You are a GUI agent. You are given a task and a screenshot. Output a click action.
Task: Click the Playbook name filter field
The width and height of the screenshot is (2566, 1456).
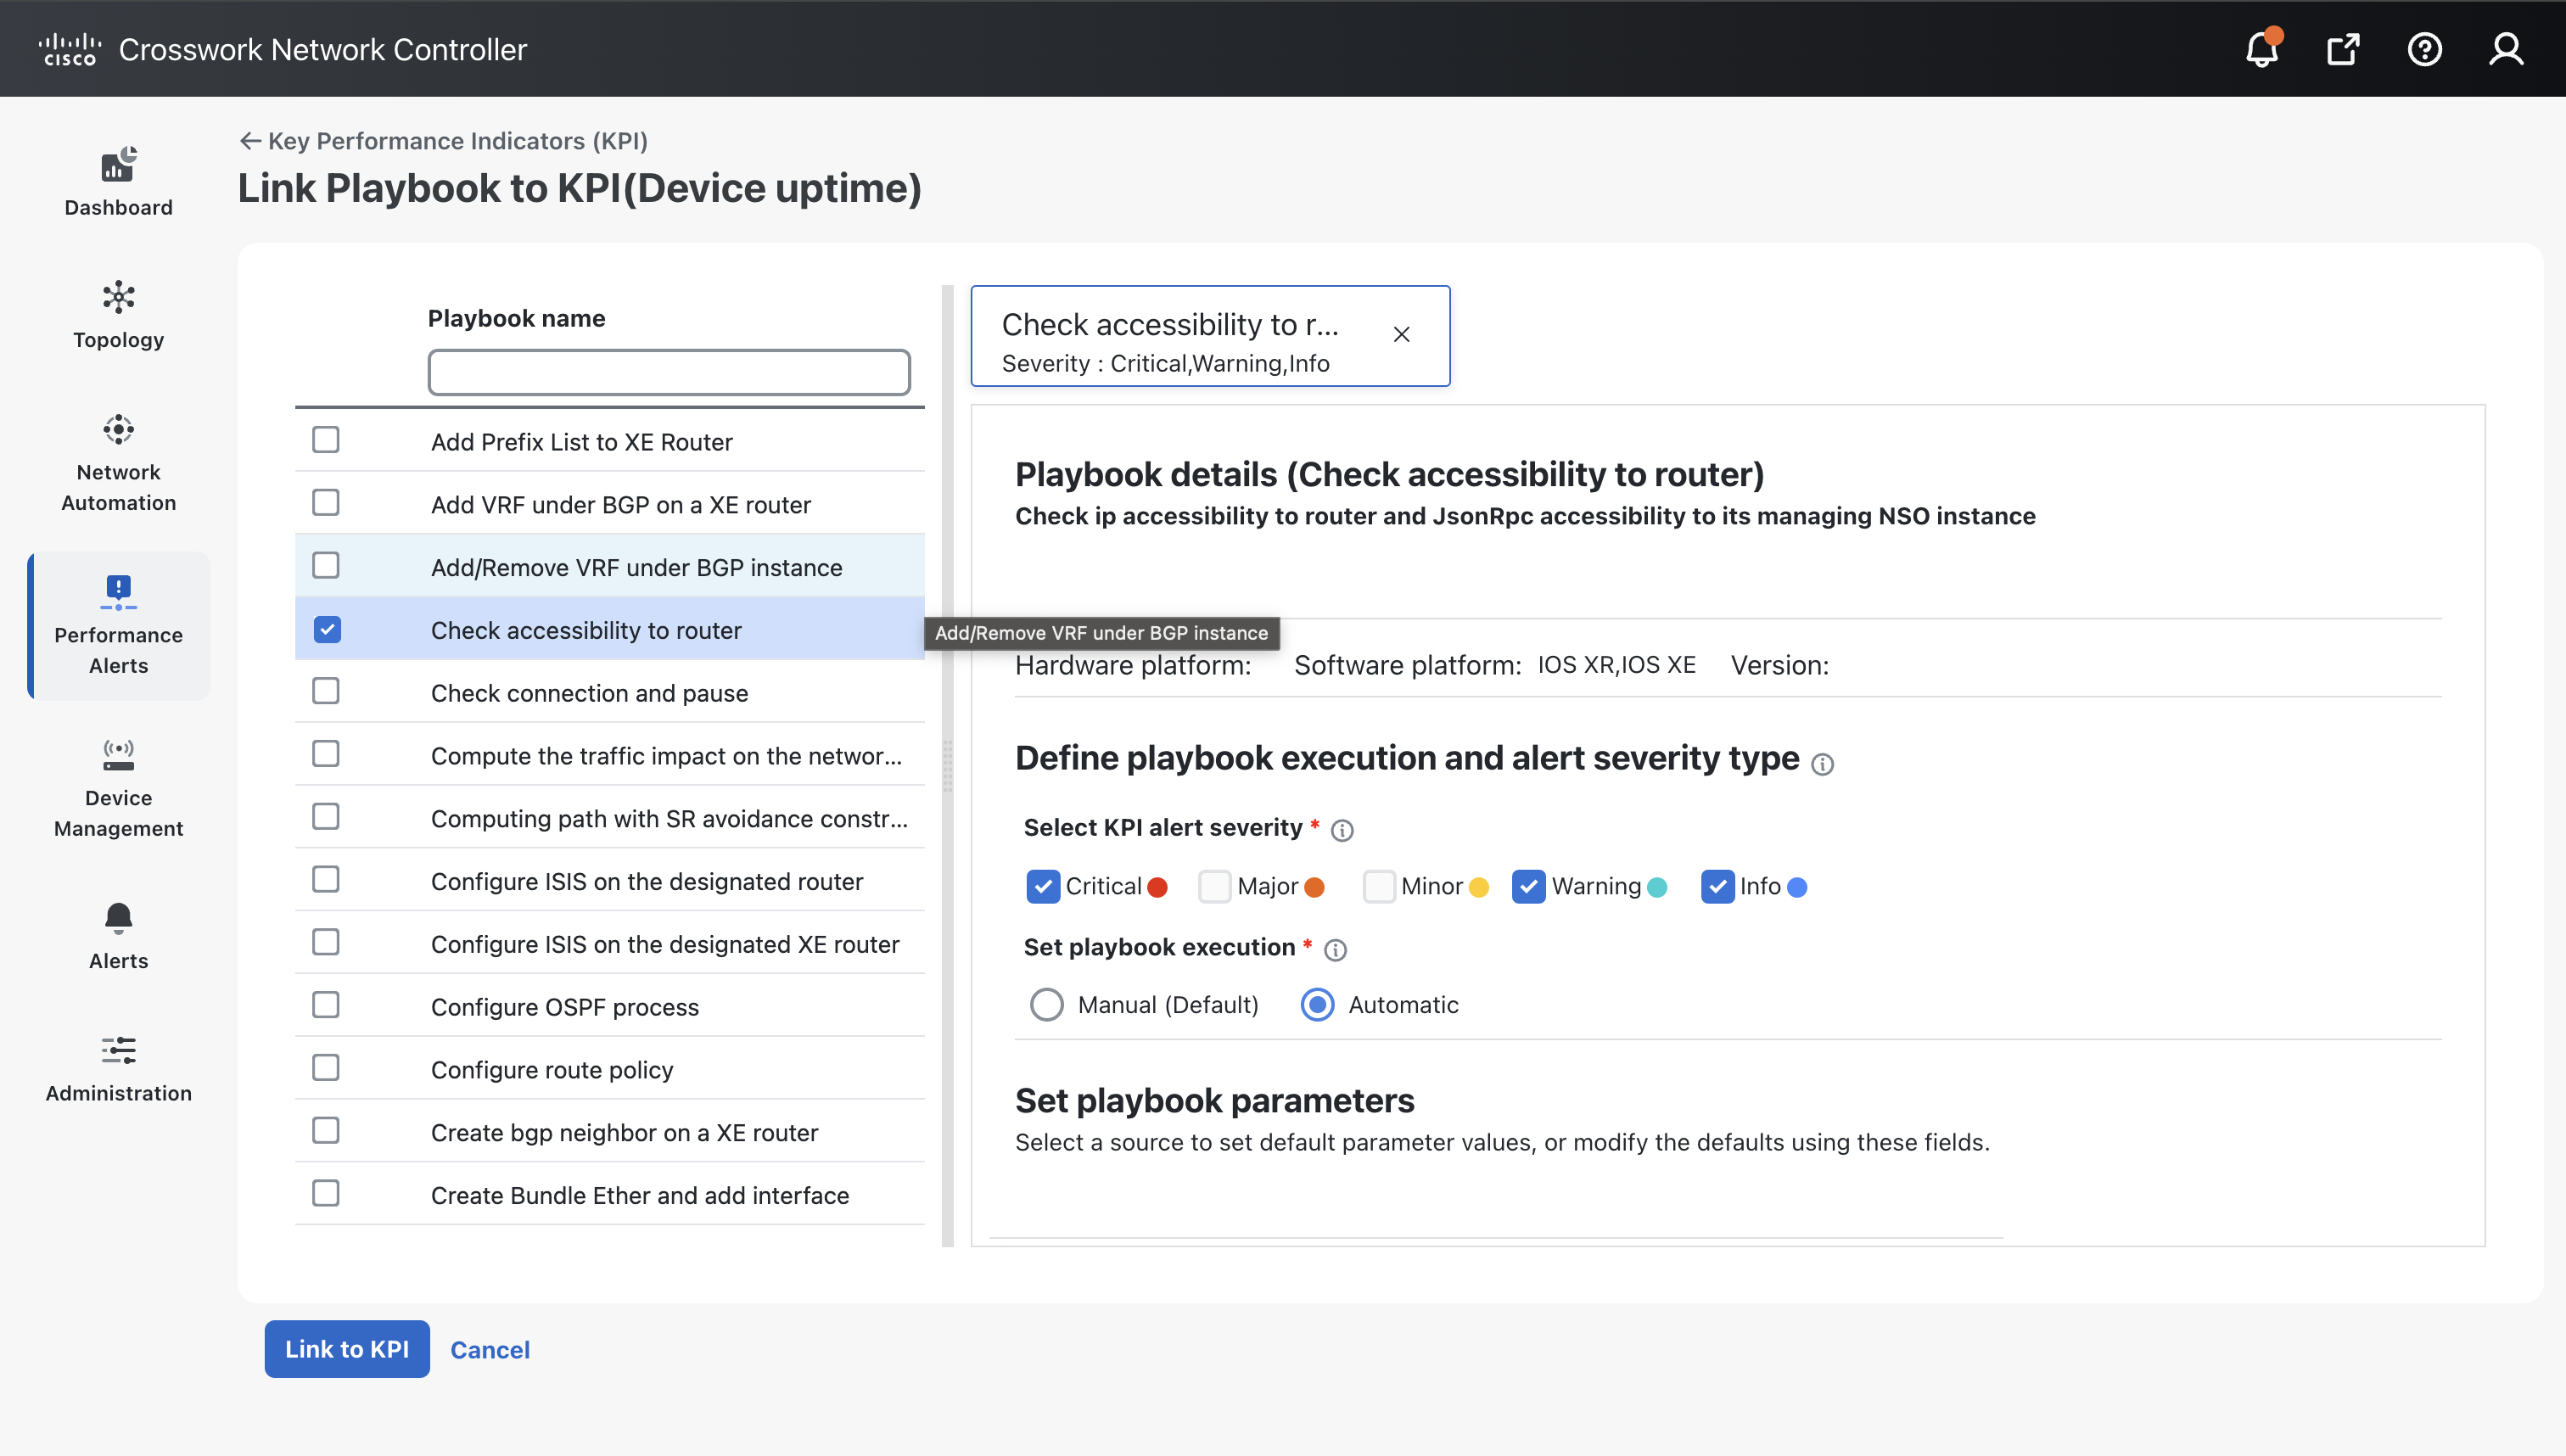[668, 371]
